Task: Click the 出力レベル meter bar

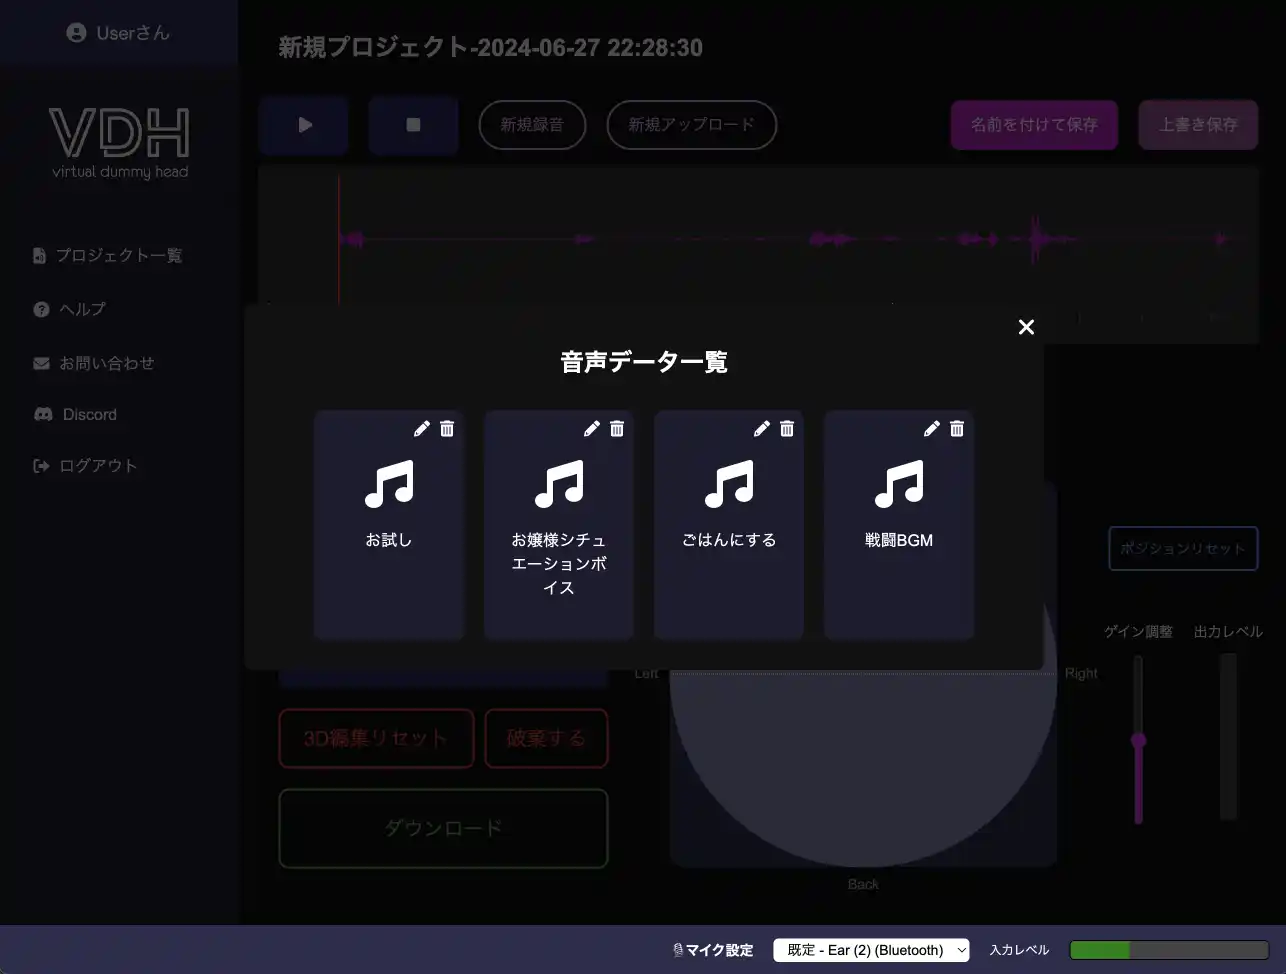Action: point(1228,737)
